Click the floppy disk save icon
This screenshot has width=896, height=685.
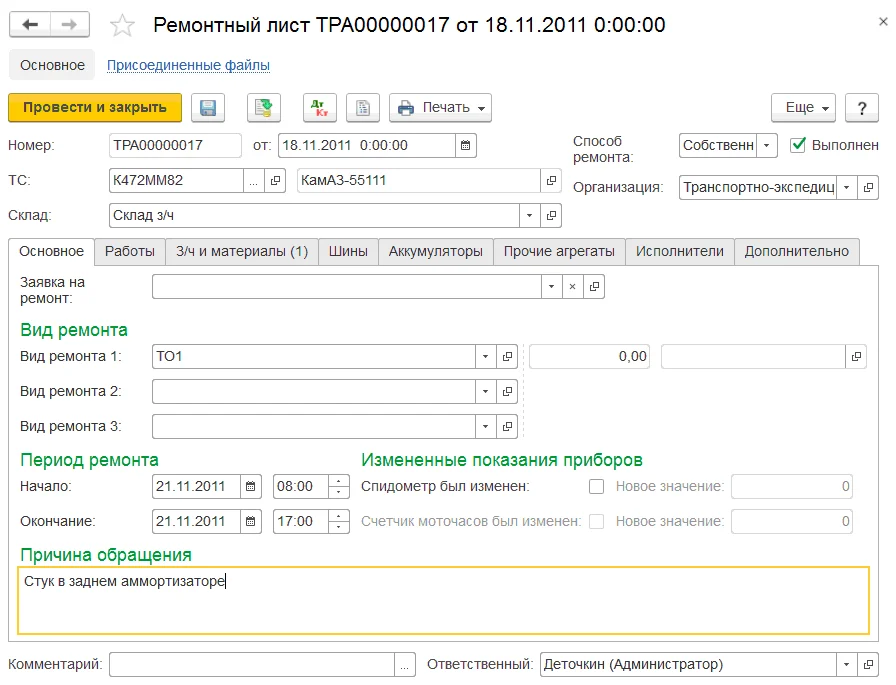[209, 108]
